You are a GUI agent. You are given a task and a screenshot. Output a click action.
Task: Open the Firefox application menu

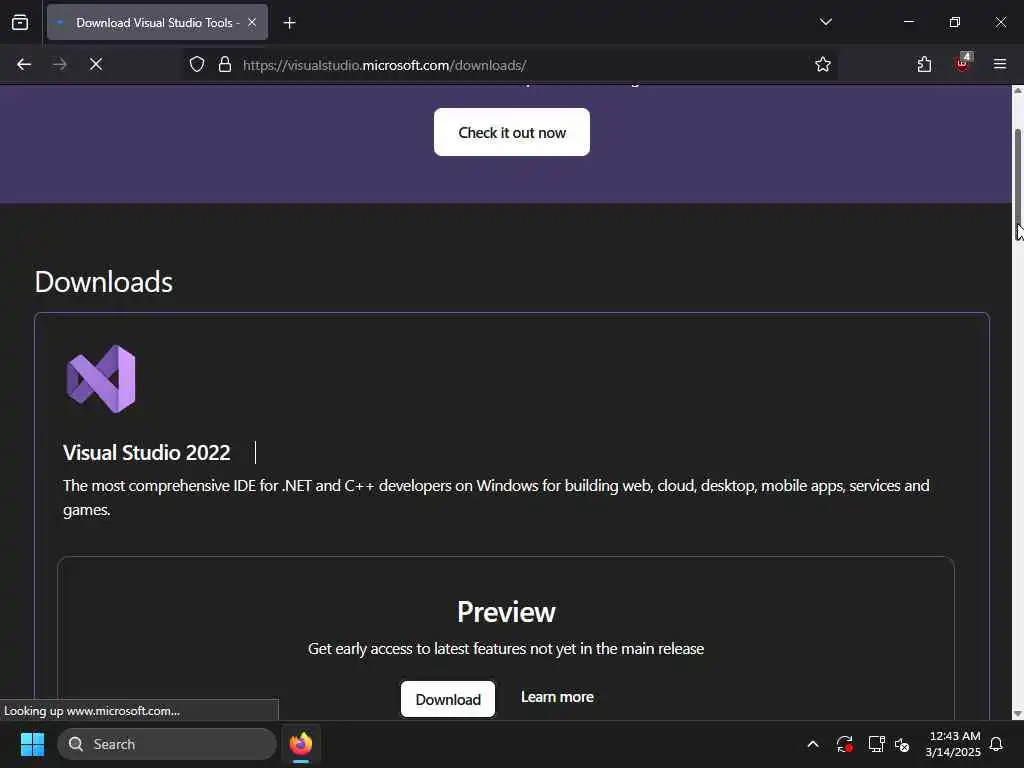tap(1000, 65)
